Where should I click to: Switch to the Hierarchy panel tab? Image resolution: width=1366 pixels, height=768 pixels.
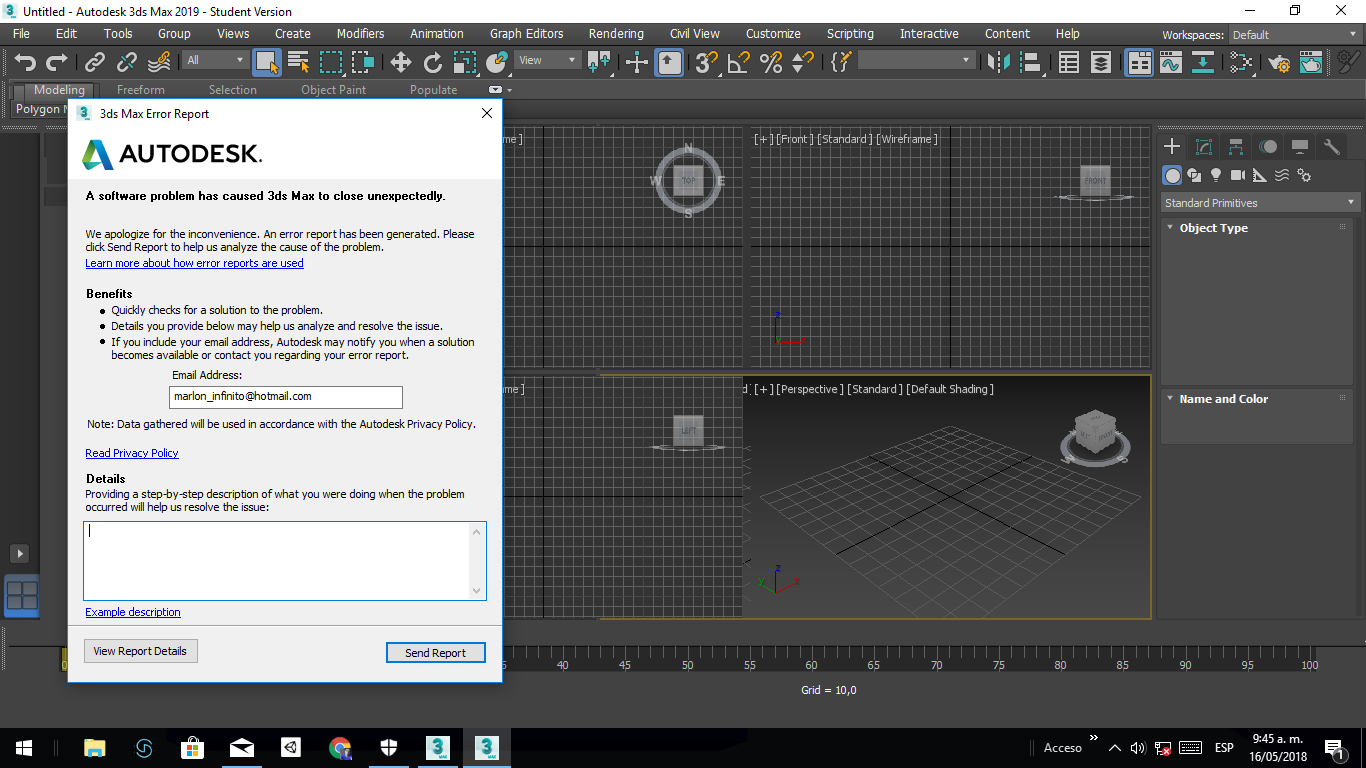pos(1236,147)
